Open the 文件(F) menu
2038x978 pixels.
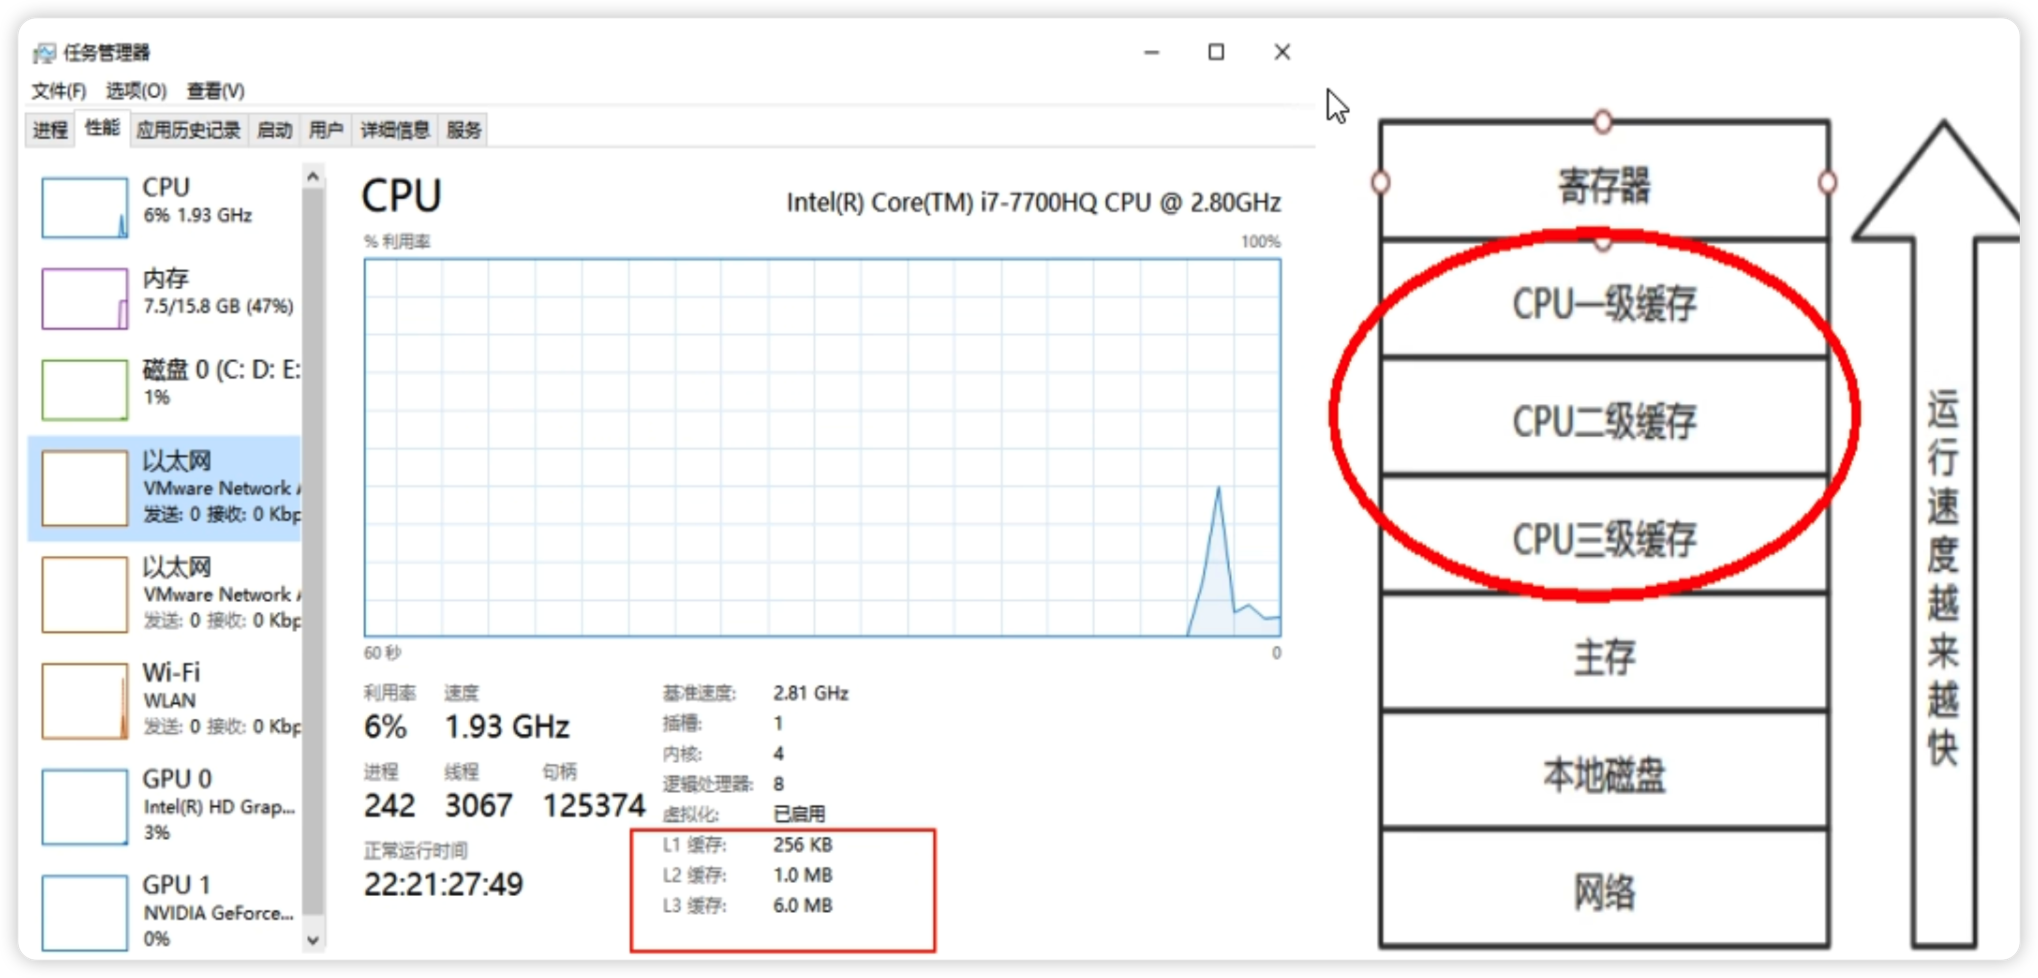tap(59, 91)
